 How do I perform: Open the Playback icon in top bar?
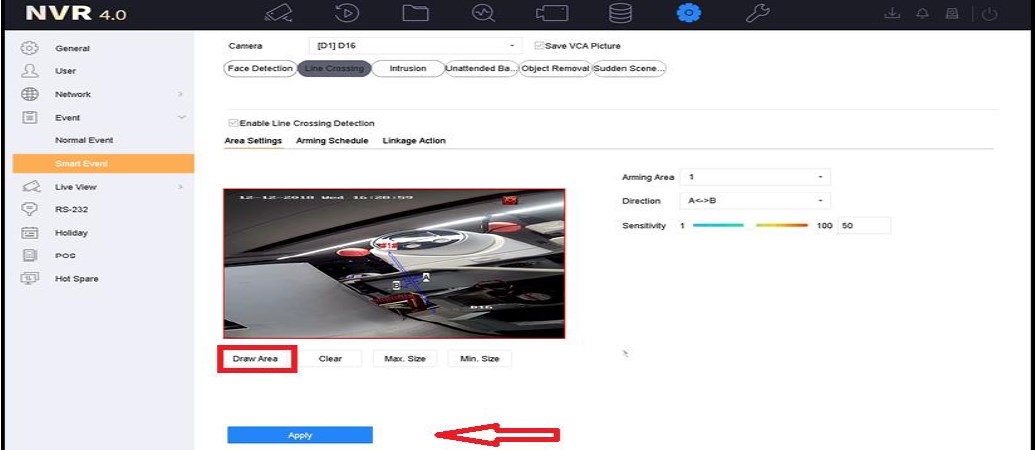point(346,14)
